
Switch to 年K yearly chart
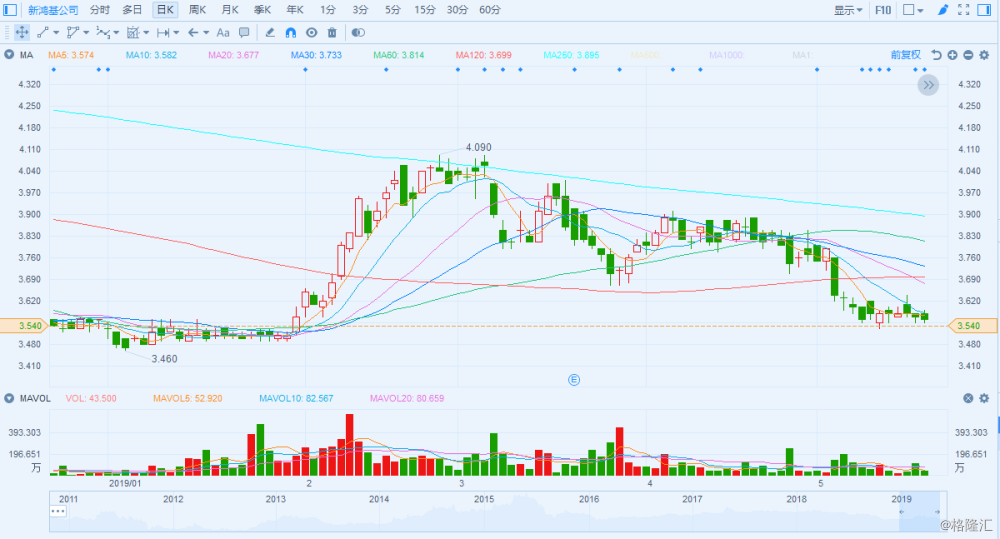295,10
